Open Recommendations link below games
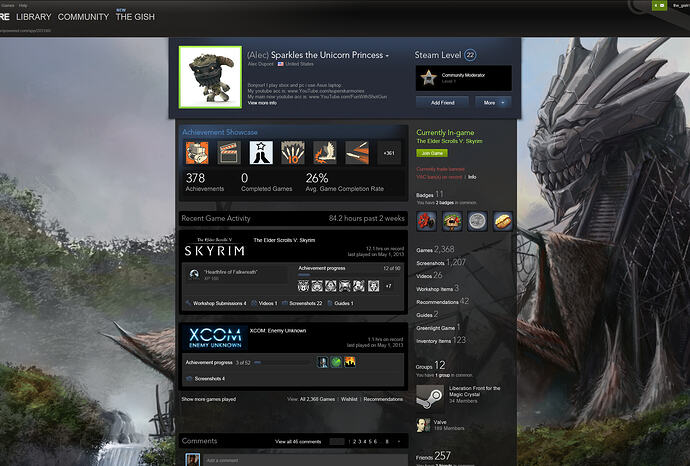690x466 pixels. pyautogui.click(x=383, y=399)
